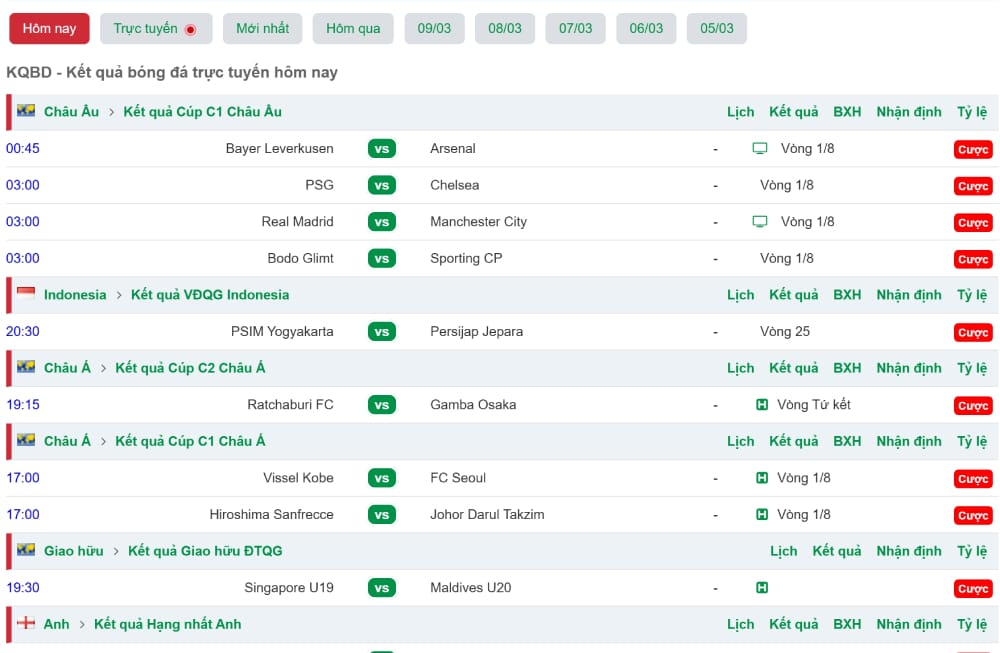Viewport: 1000px width, 653px height.
Task: Click VS badge for Bodo Glimt vs Sporting CP
Action: [382, 259]
